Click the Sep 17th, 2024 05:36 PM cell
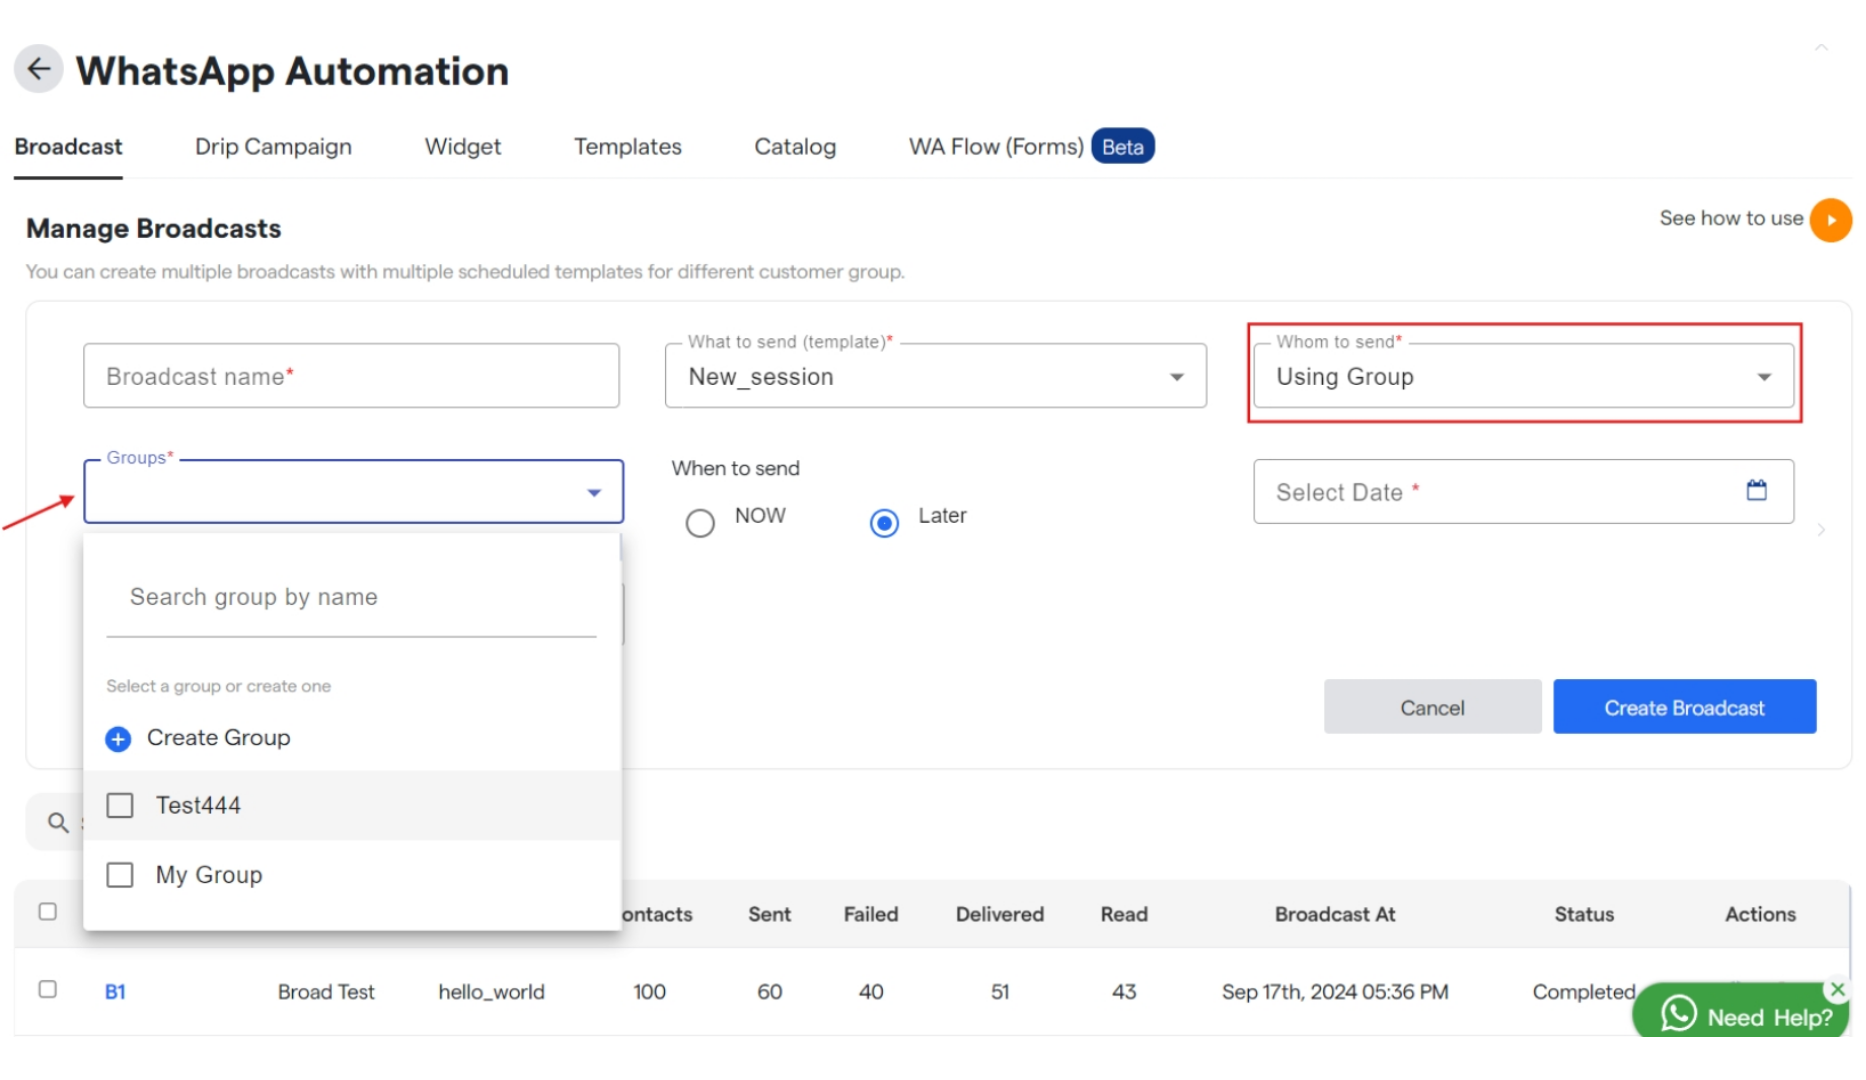Screen dimensions: 1866x1080 pyautogui.click(x=1334, y=992)
